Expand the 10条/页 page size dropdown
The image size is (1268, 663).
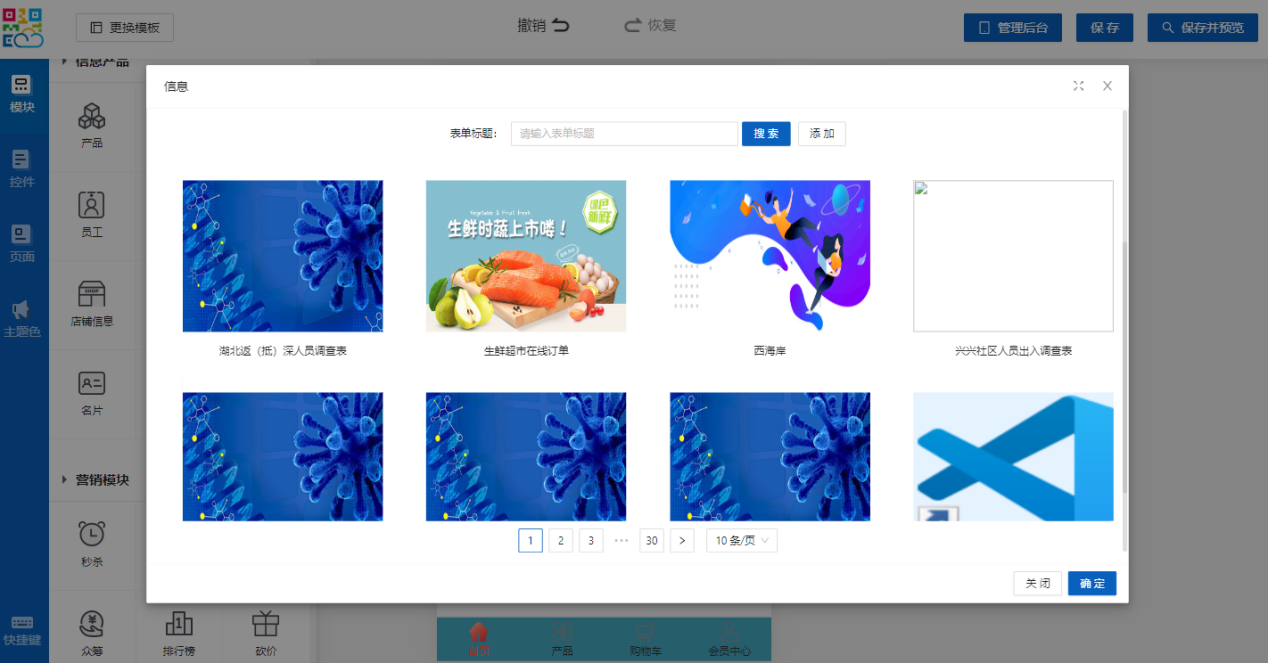pyautogui.click(x=741, y=541)
